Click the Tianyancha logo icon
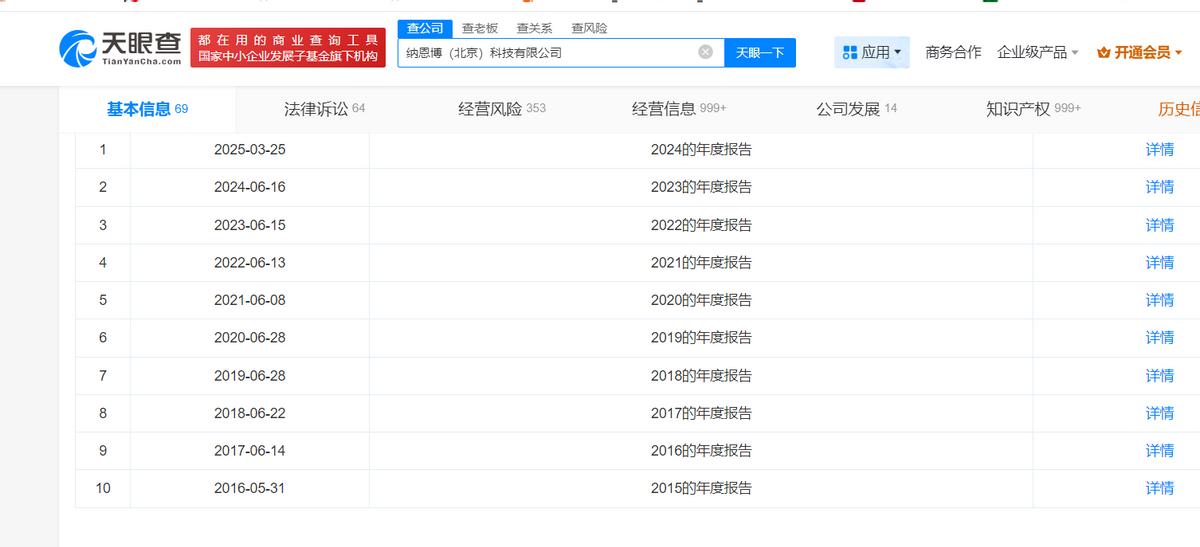This screenshot has width=1200, height=547. 78,46
